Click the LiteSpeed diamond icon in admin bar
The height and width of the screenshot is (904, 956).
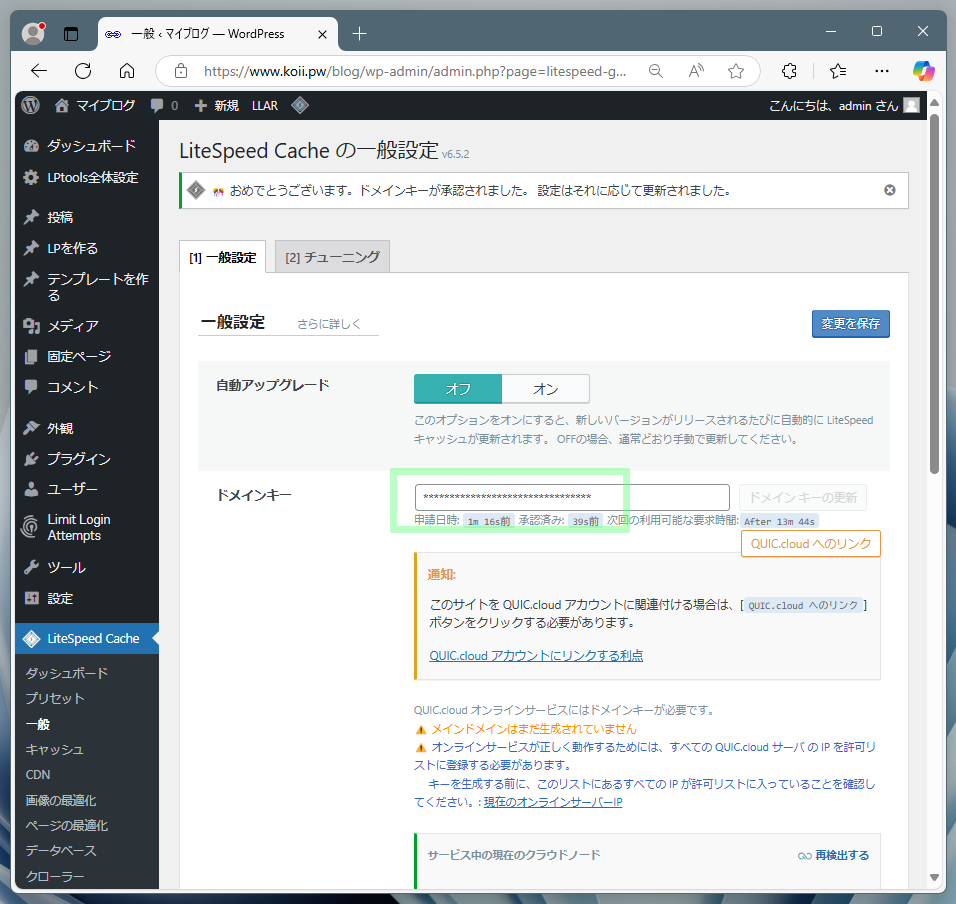(x=300, y=105)
